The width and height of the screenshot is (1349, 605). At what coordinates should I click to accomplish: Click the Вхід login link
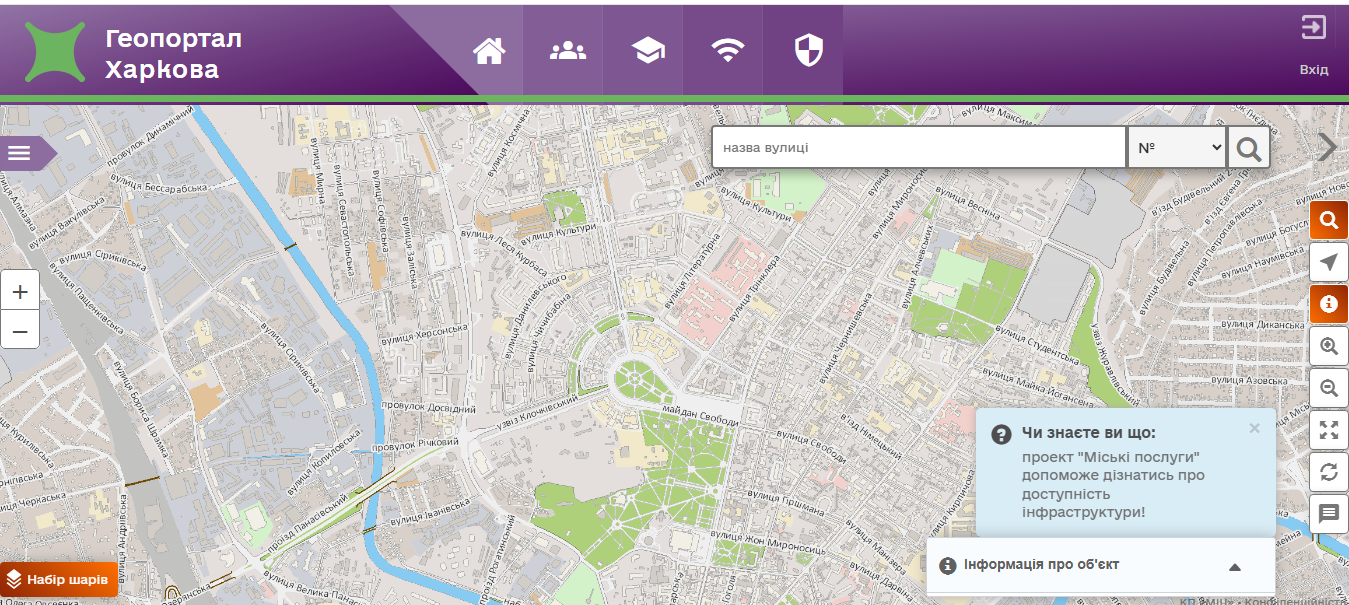pyautogui.click(x=1314, y=70)
